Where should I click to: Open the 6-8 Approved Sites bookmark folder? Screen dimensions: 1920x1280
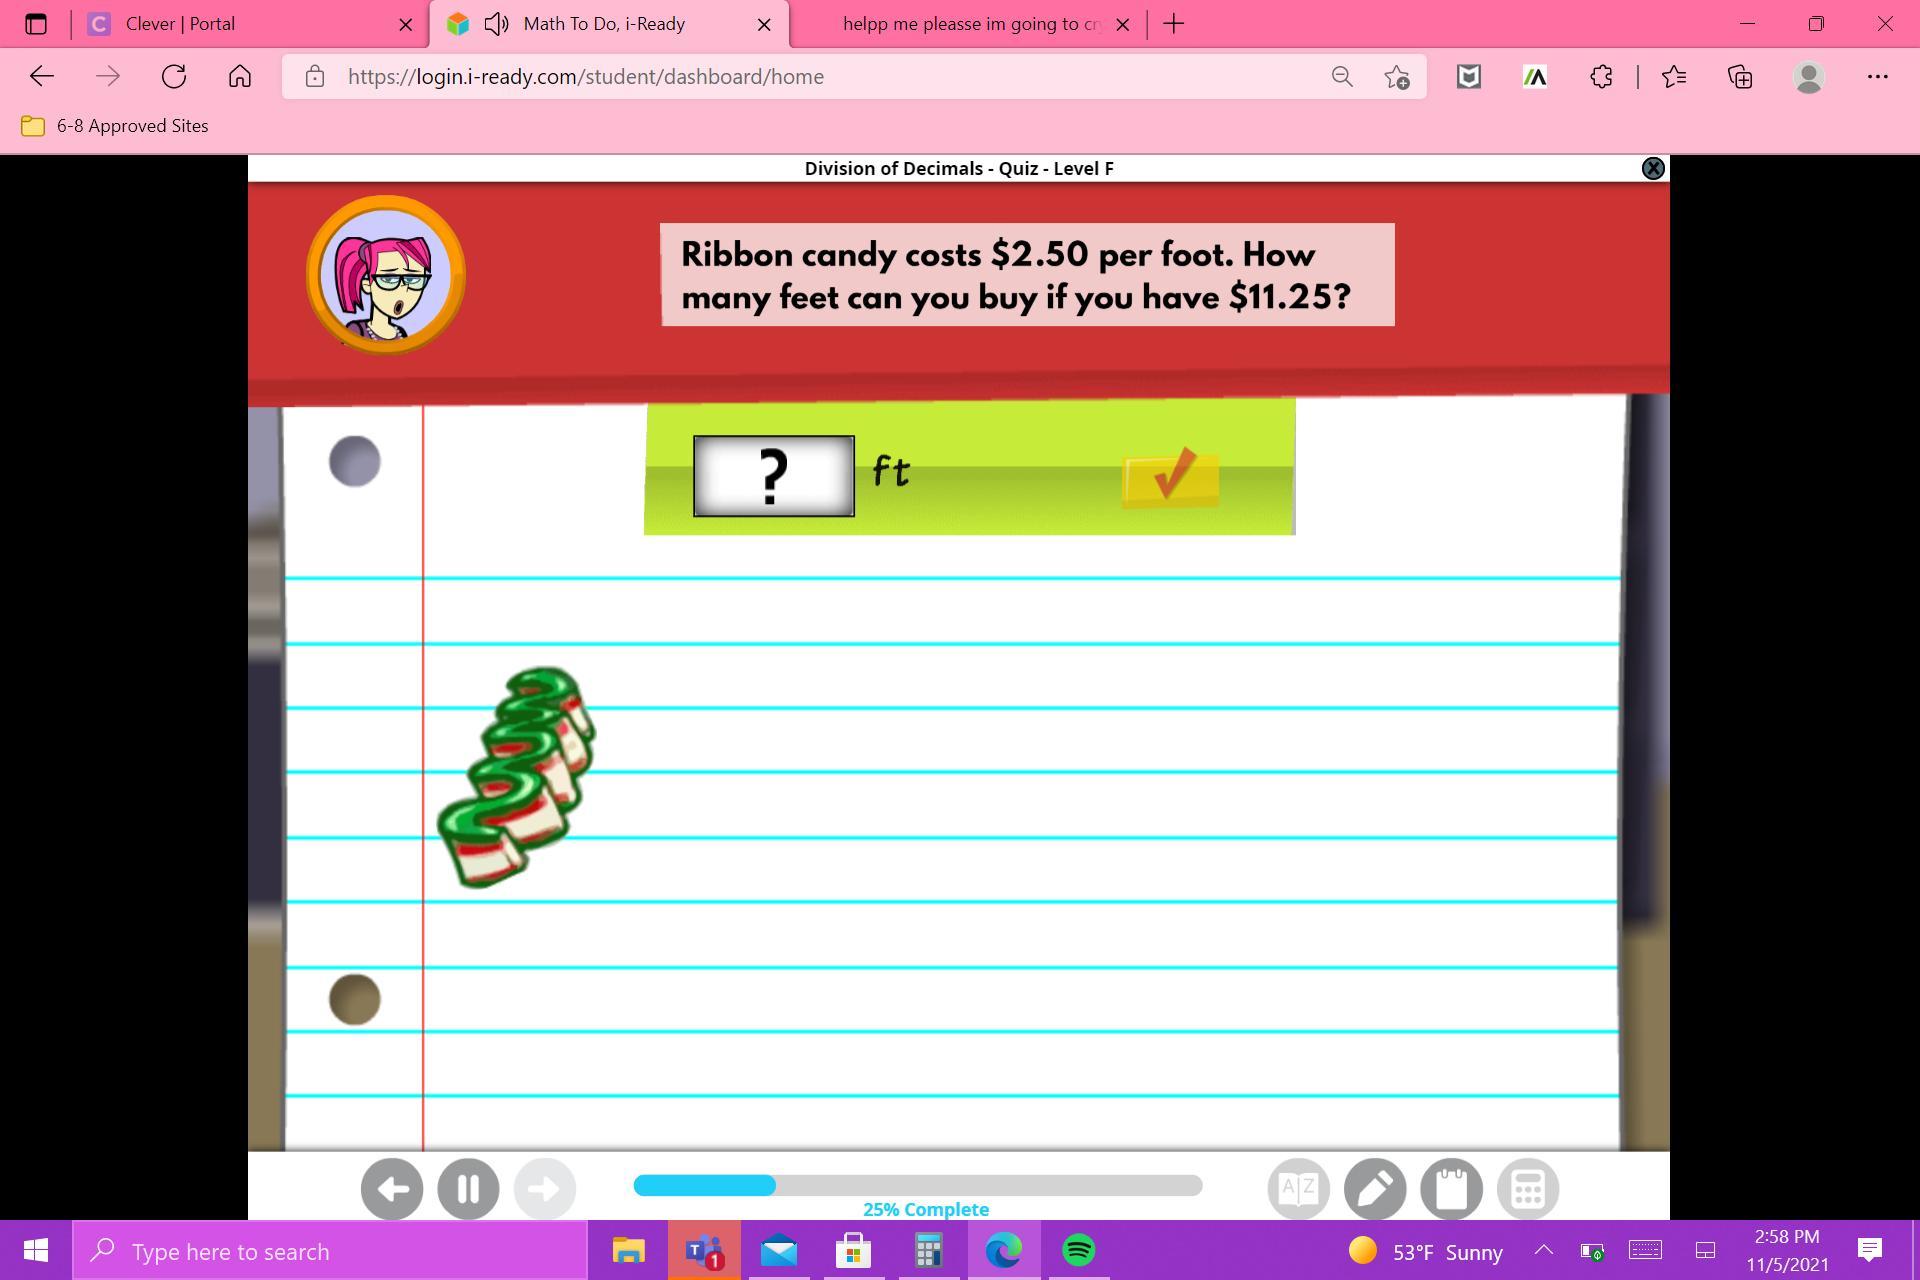115,126
